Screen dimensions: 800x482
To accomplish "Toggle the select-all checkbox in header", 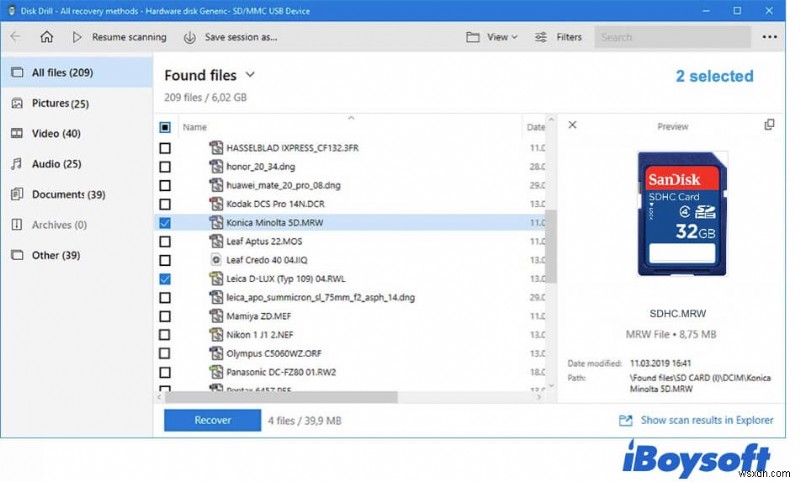I will pyautogui.click(x=165, y=127).
